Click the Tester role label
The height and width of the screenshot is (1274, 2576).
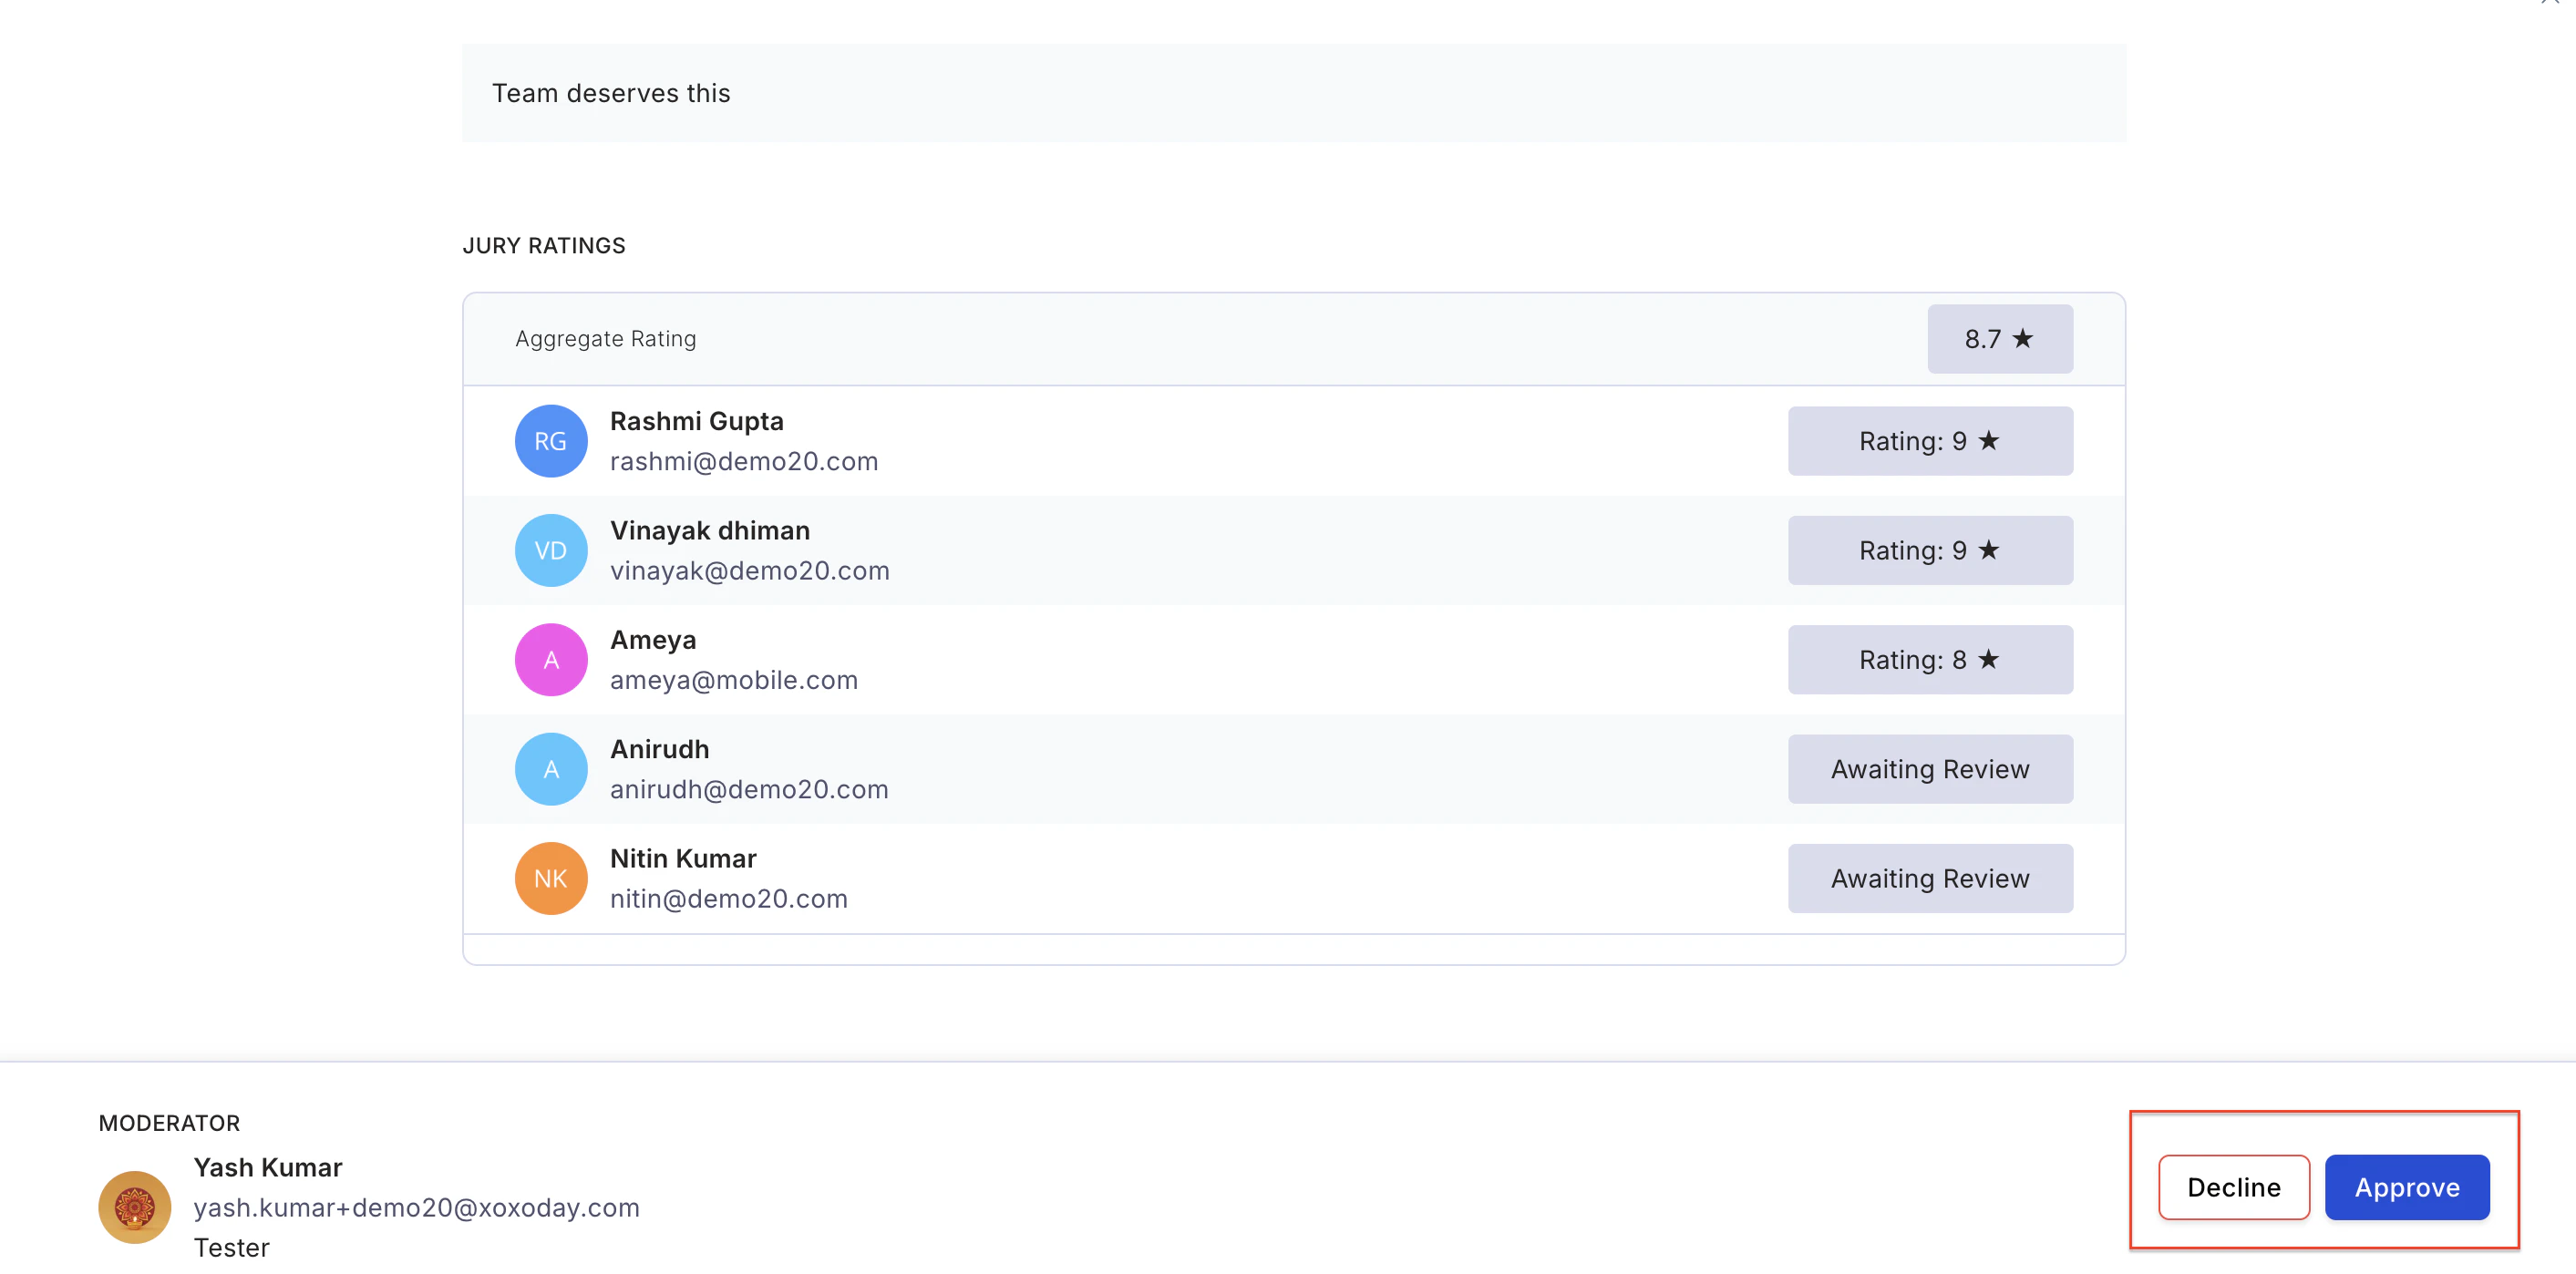click(232, 1247)
